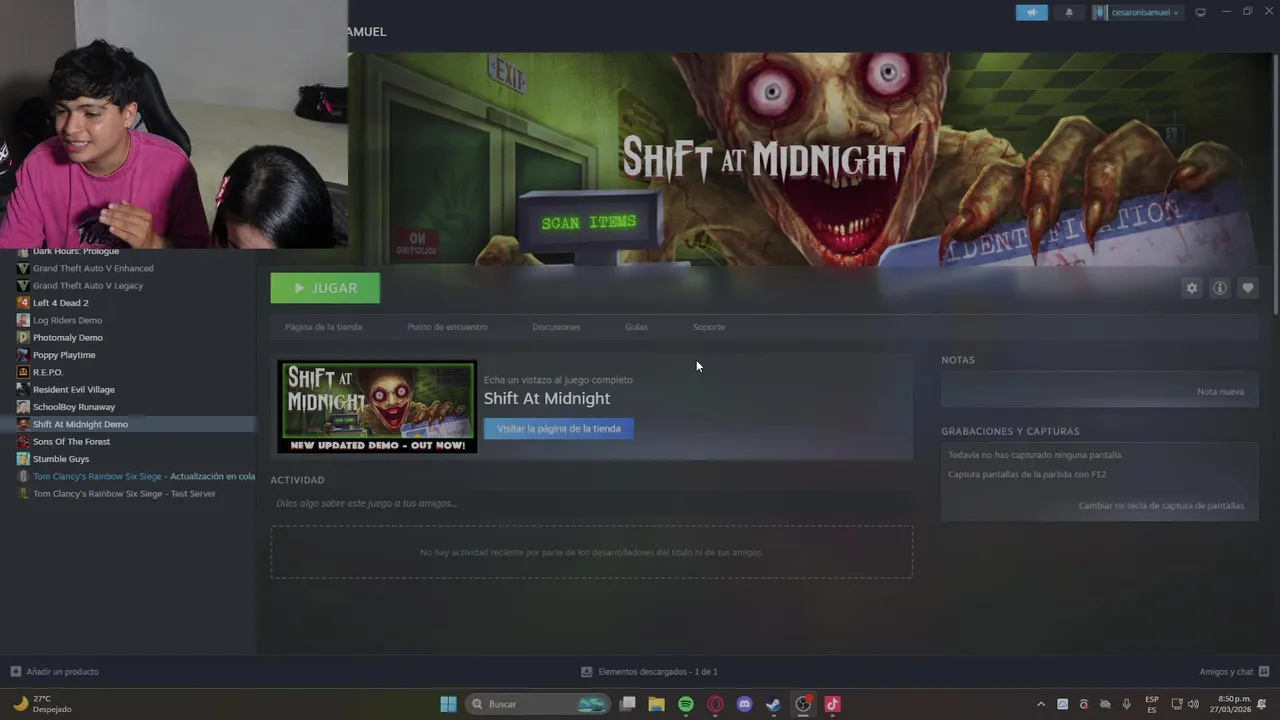
Task: Open Amigos y chat
Action: click(x=1234, y=672)
